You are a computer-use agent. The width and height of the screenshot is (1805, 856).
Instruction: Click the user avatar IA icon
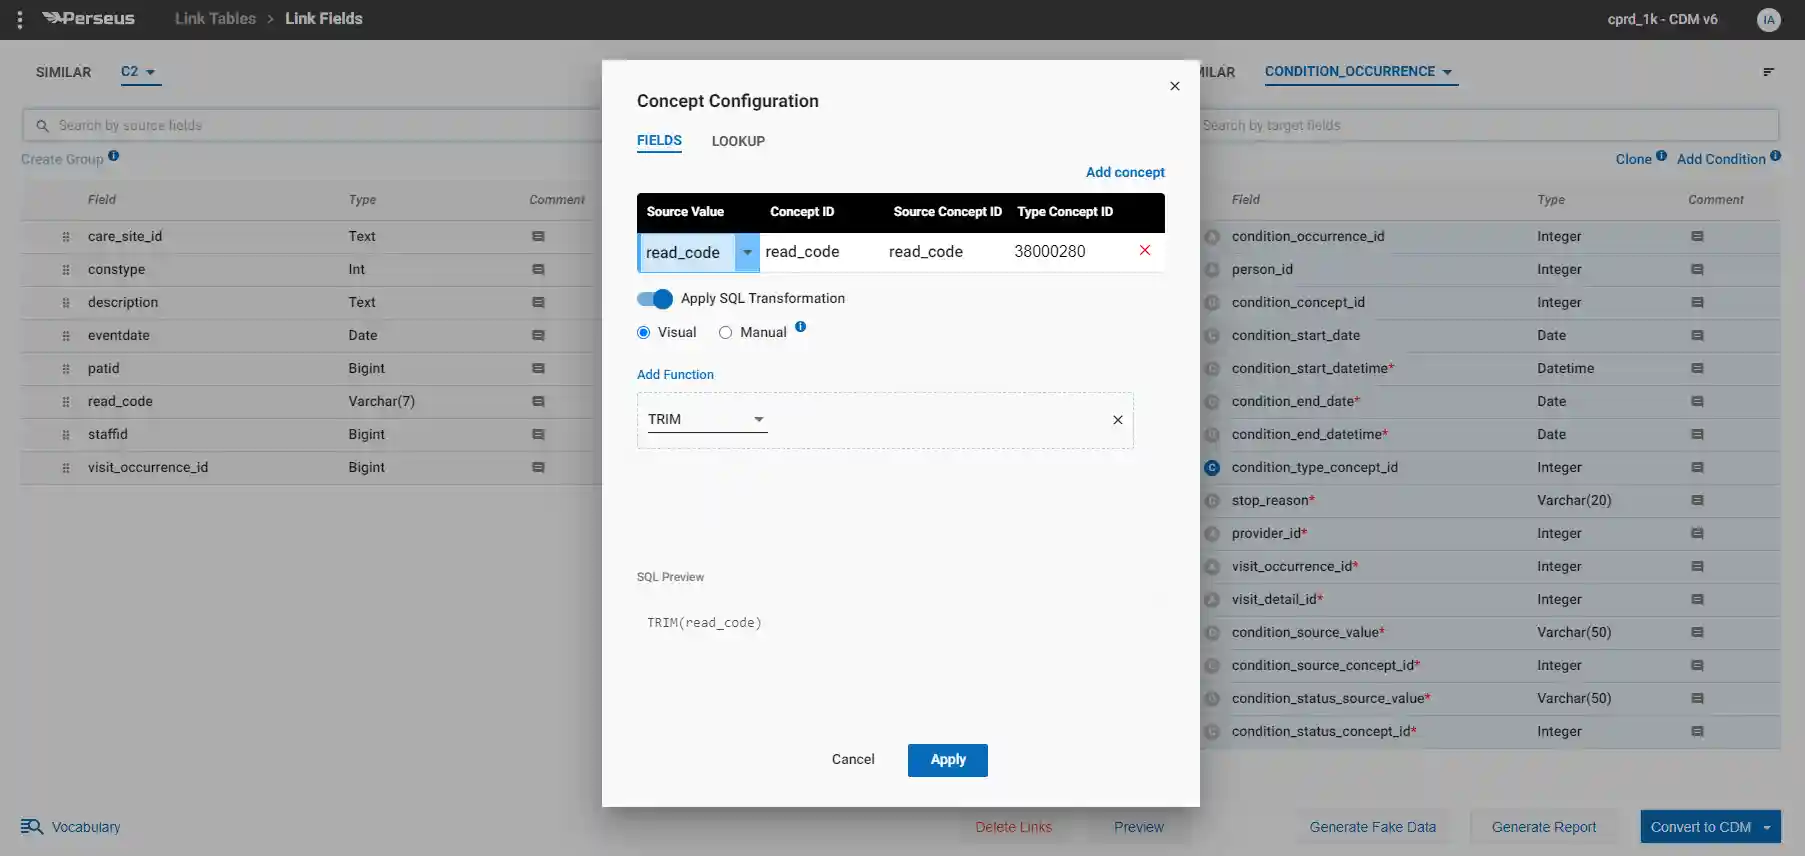point(1768,19)
